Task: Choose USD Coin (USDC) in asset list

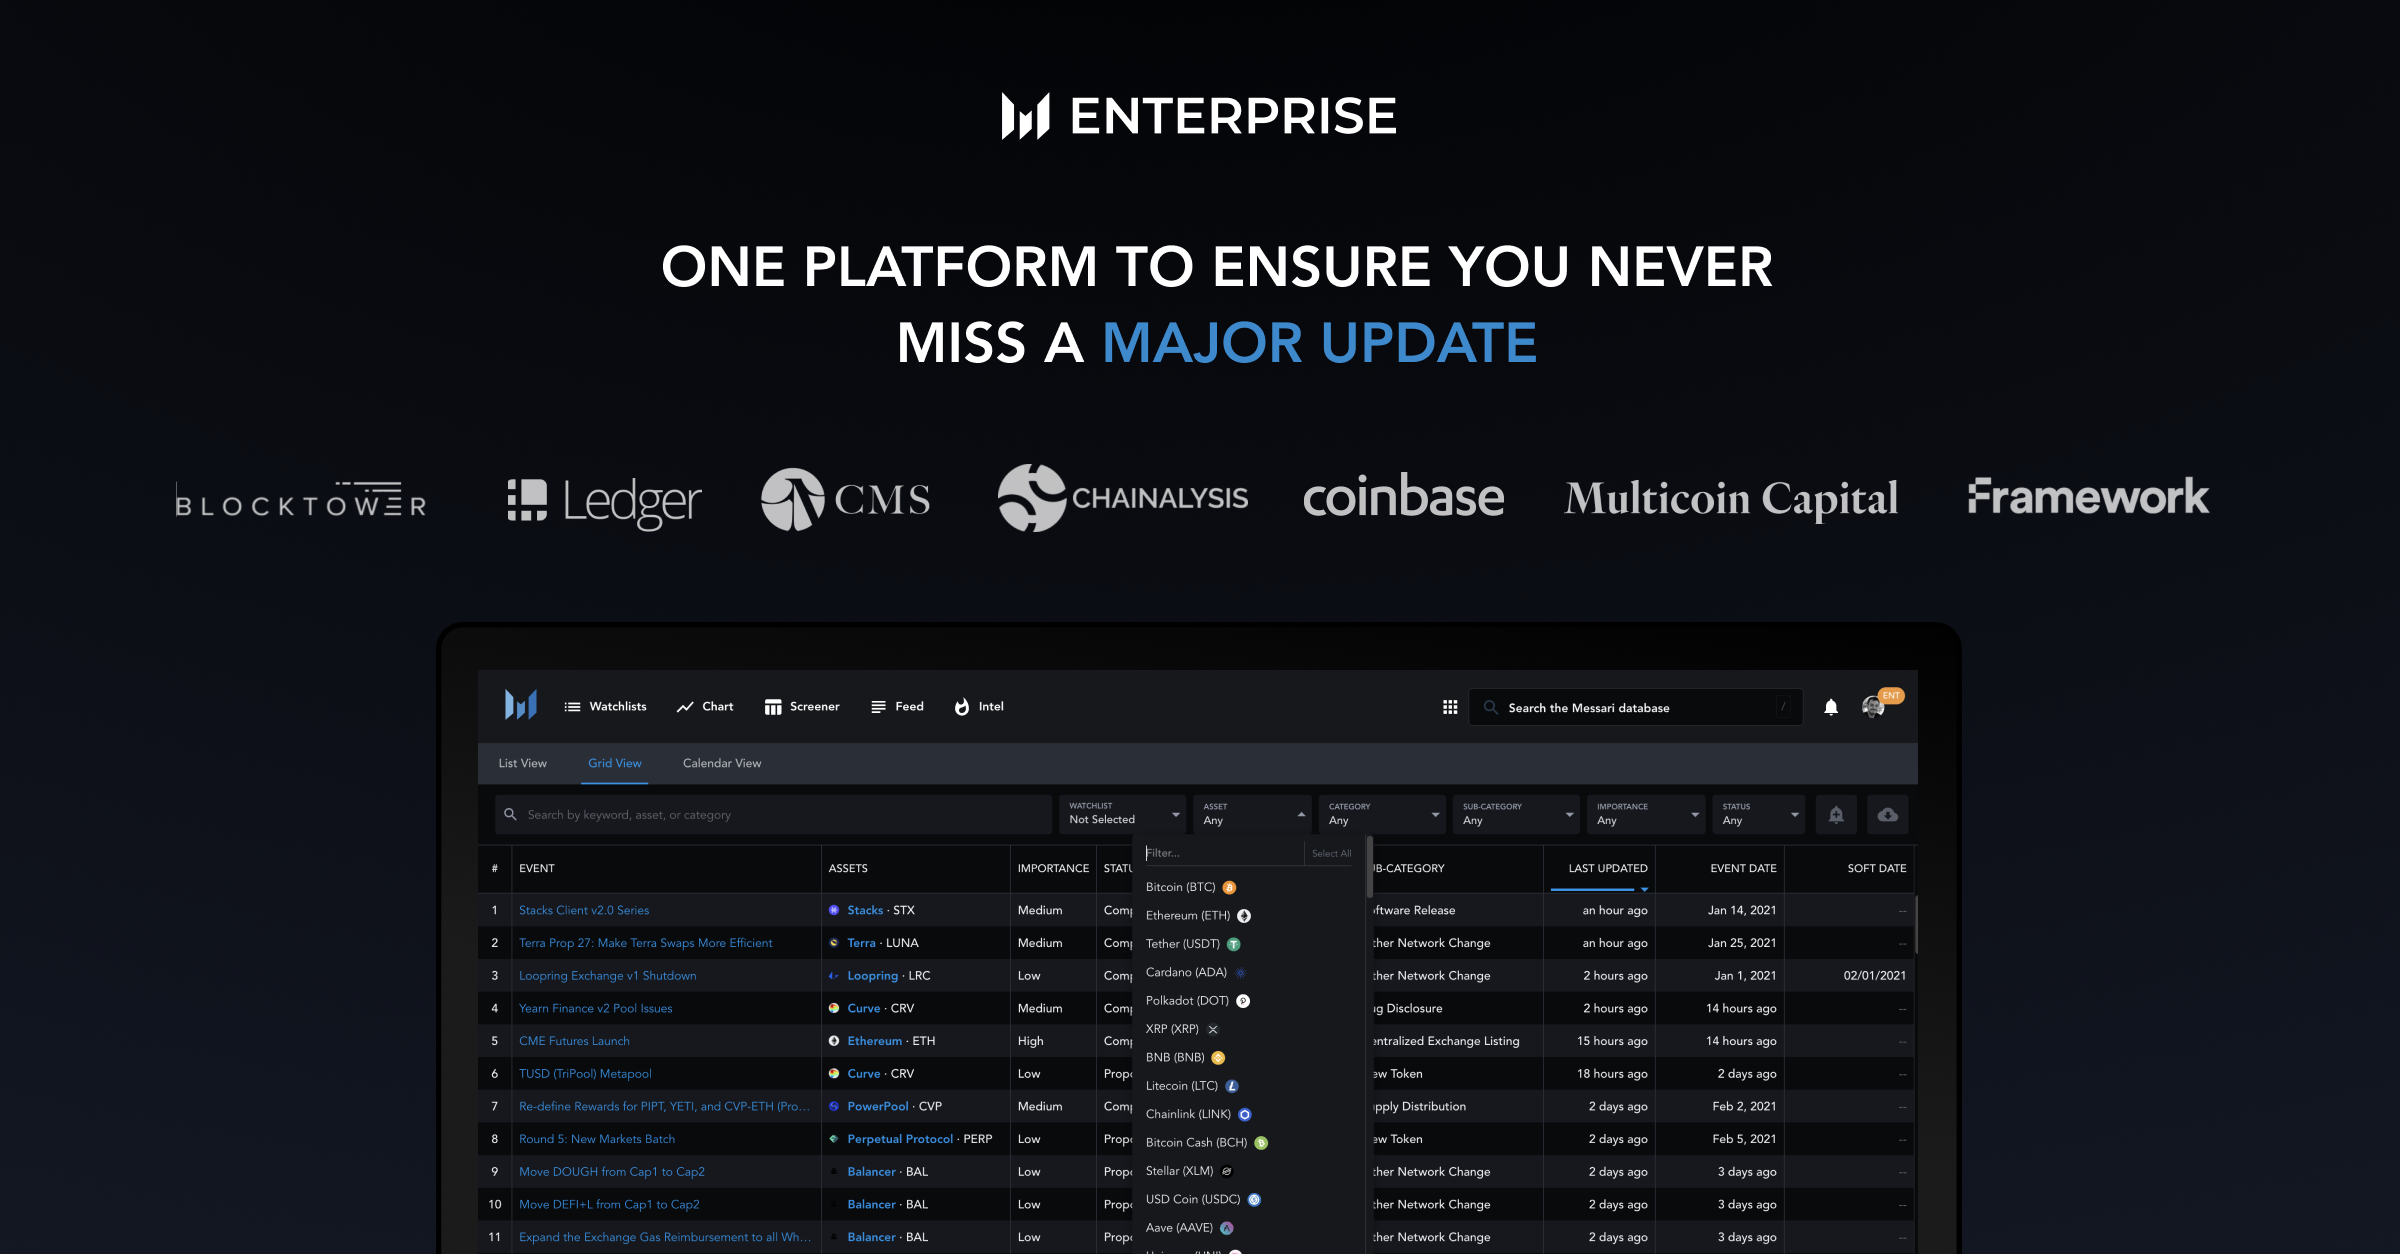Action: (x=1203, y=1199)
